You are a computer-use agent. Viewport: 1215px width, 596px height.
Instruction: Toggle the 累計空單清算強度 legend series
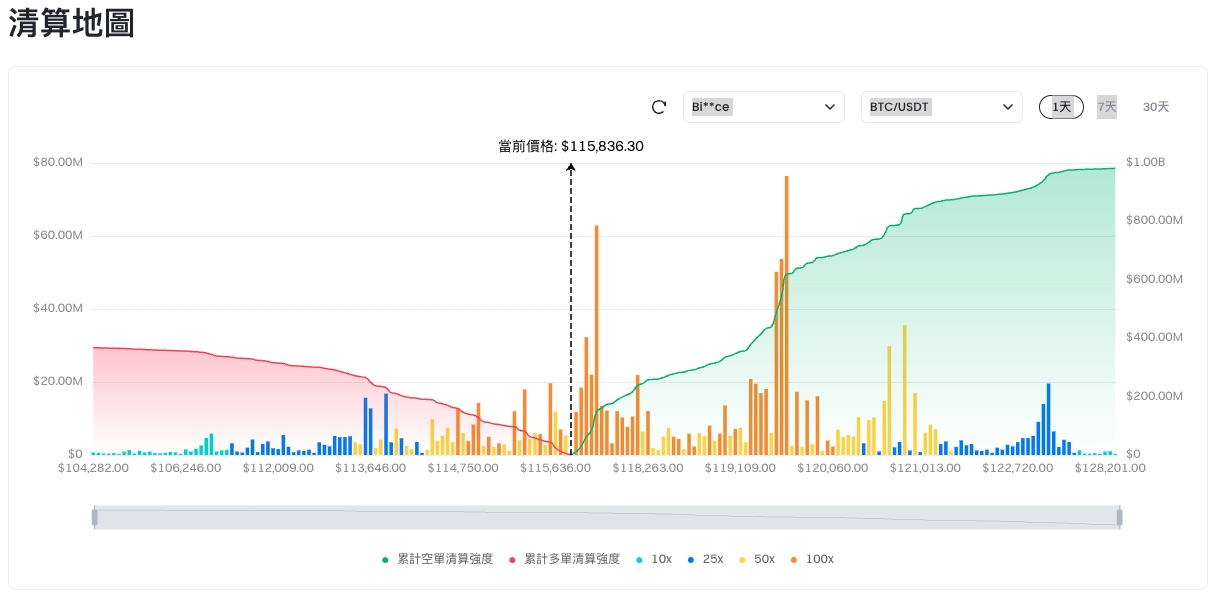coord(438,559)
